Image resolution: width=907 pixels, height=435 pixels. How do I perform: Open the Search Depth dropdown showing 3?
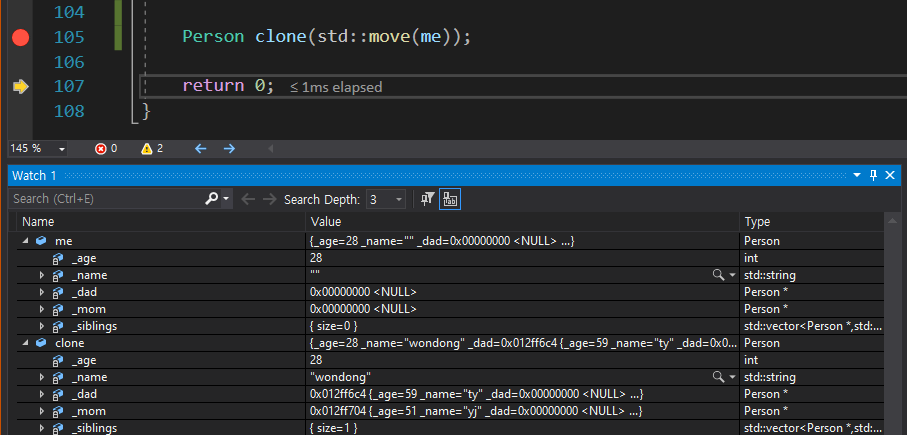click(x=385, y=200)
